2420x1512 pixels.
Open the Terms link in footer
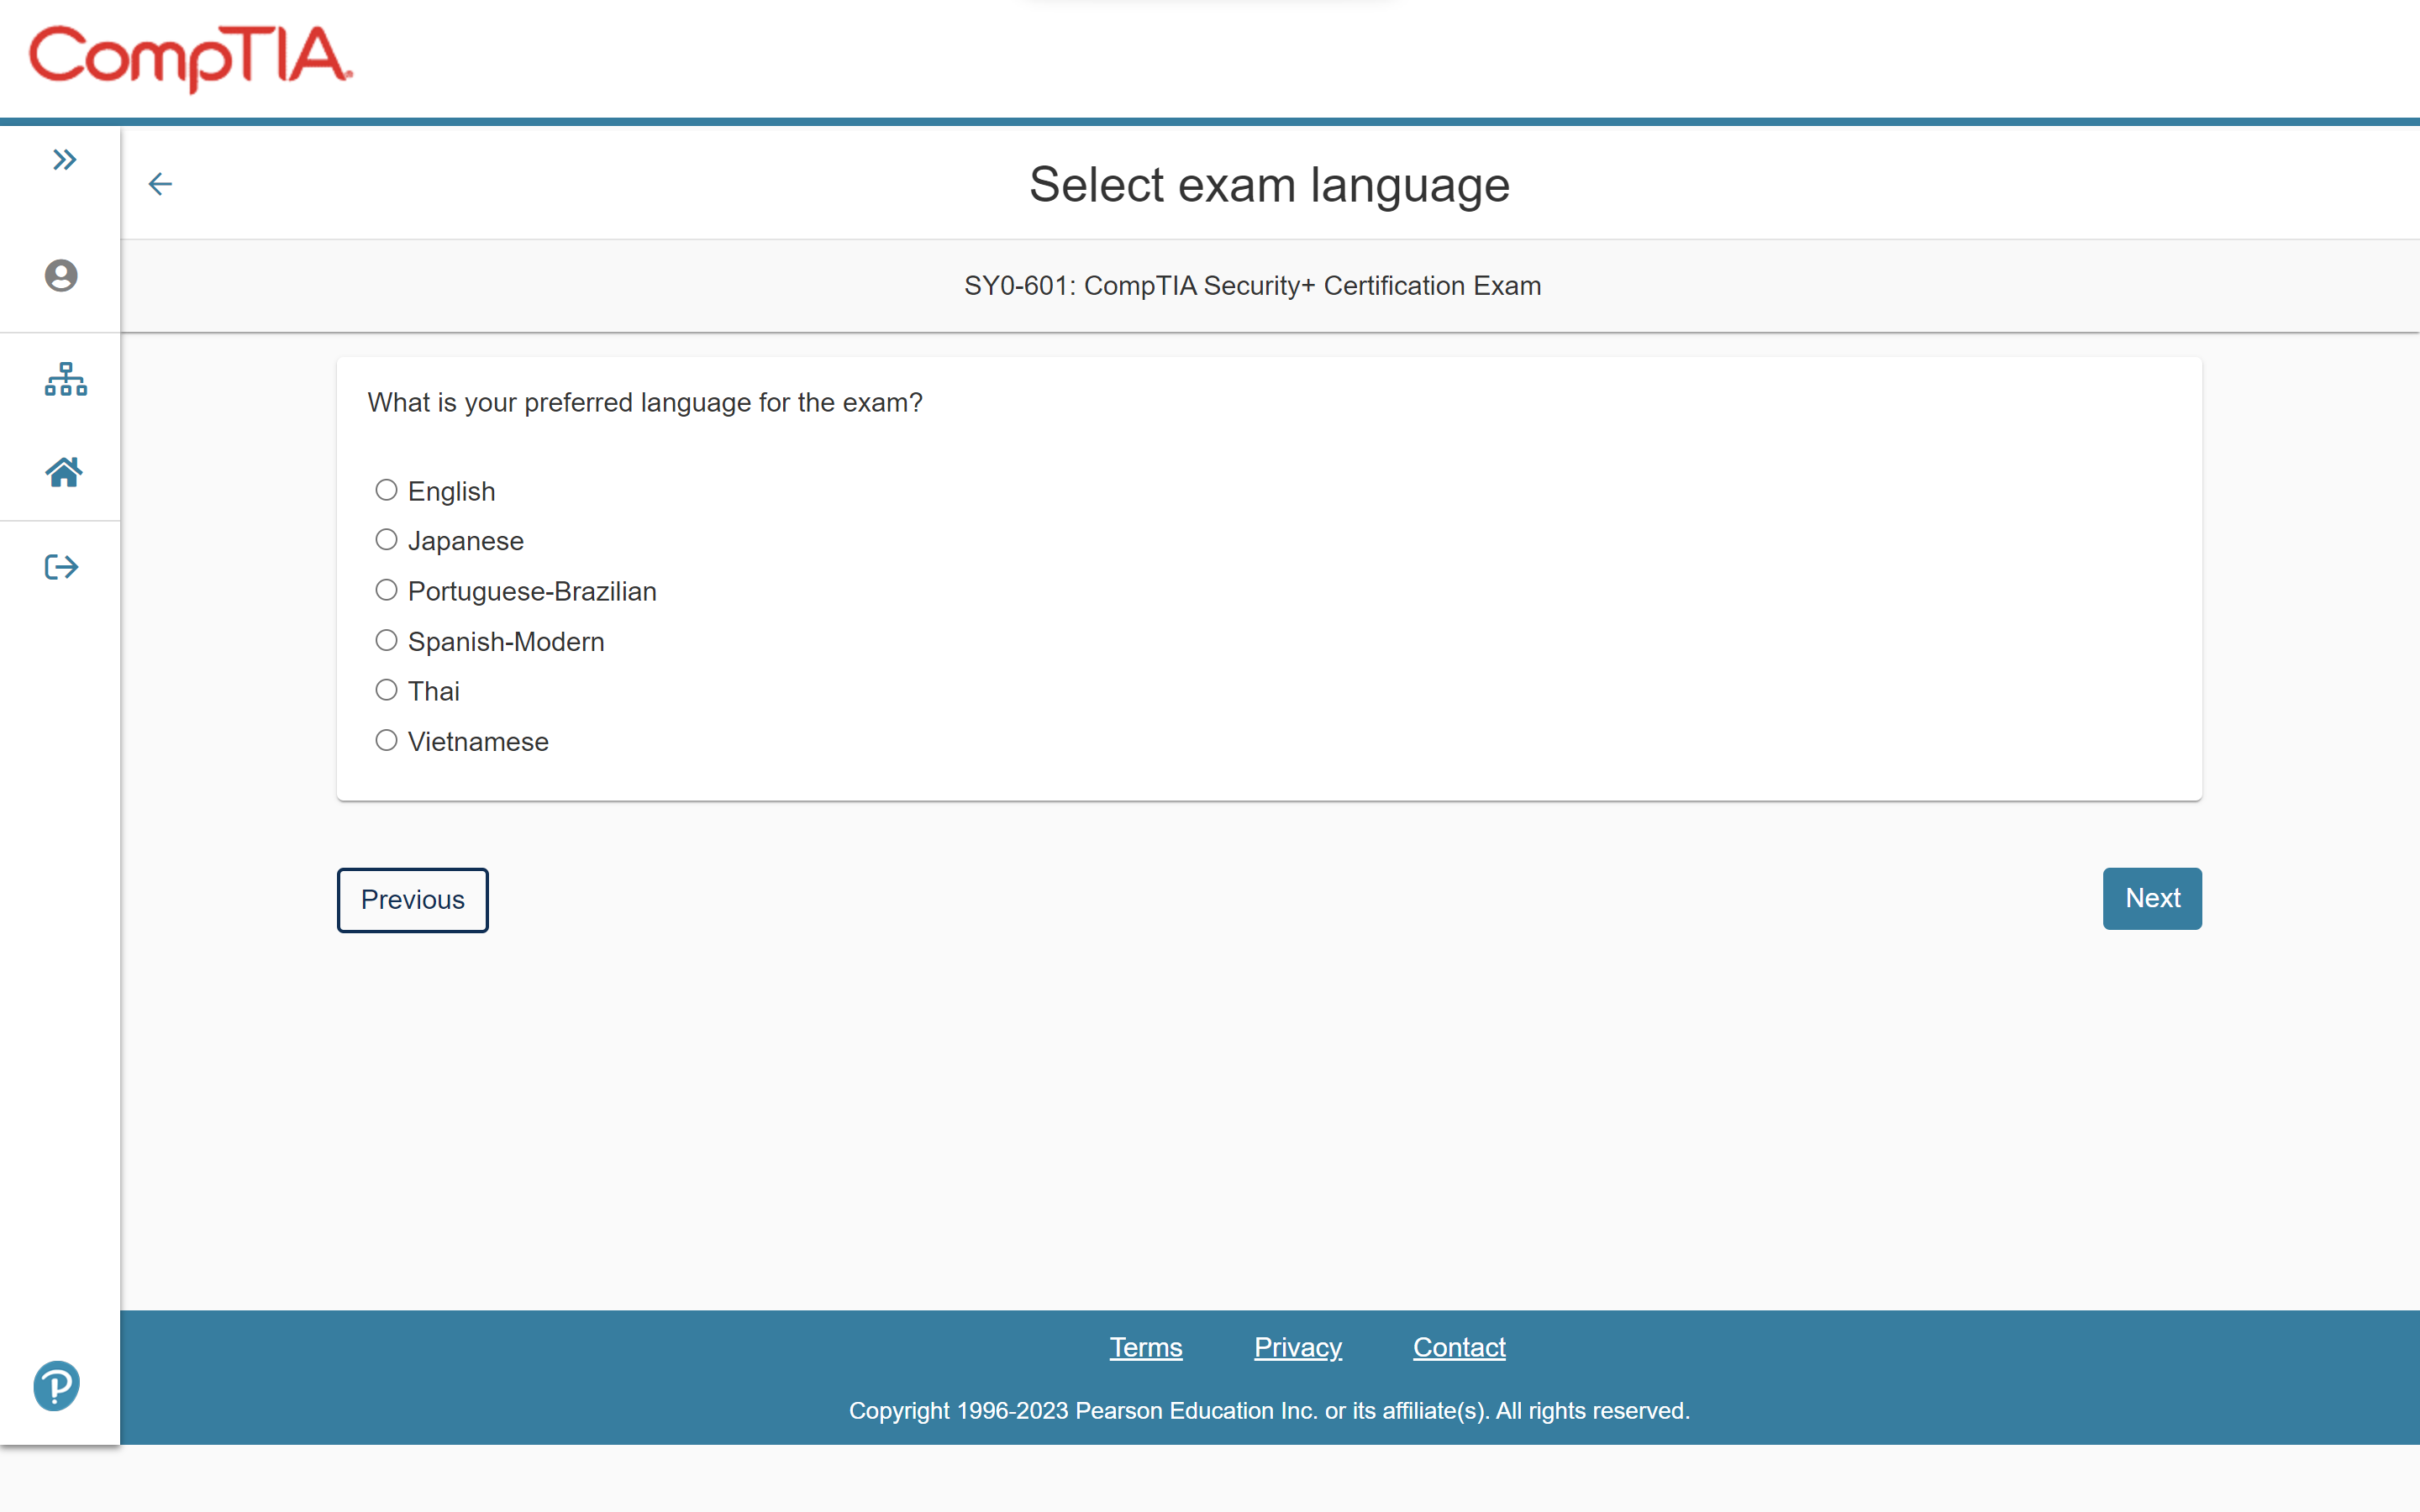point(1146,1347)
